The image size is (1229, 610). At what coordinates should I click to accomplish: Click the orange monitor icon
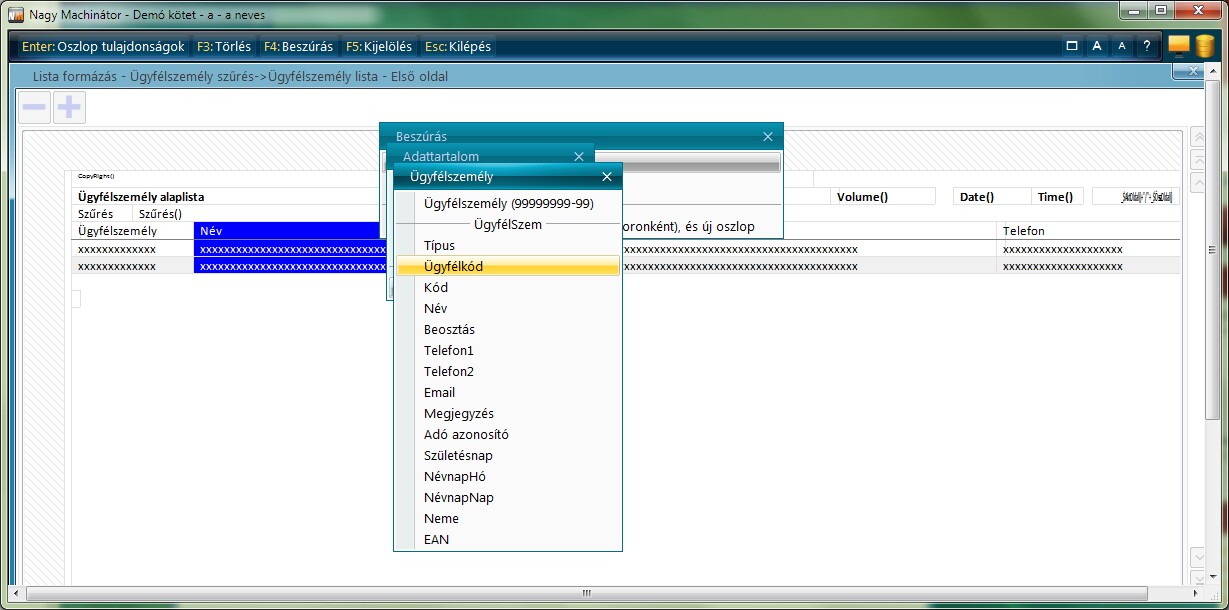point(1179,46)
